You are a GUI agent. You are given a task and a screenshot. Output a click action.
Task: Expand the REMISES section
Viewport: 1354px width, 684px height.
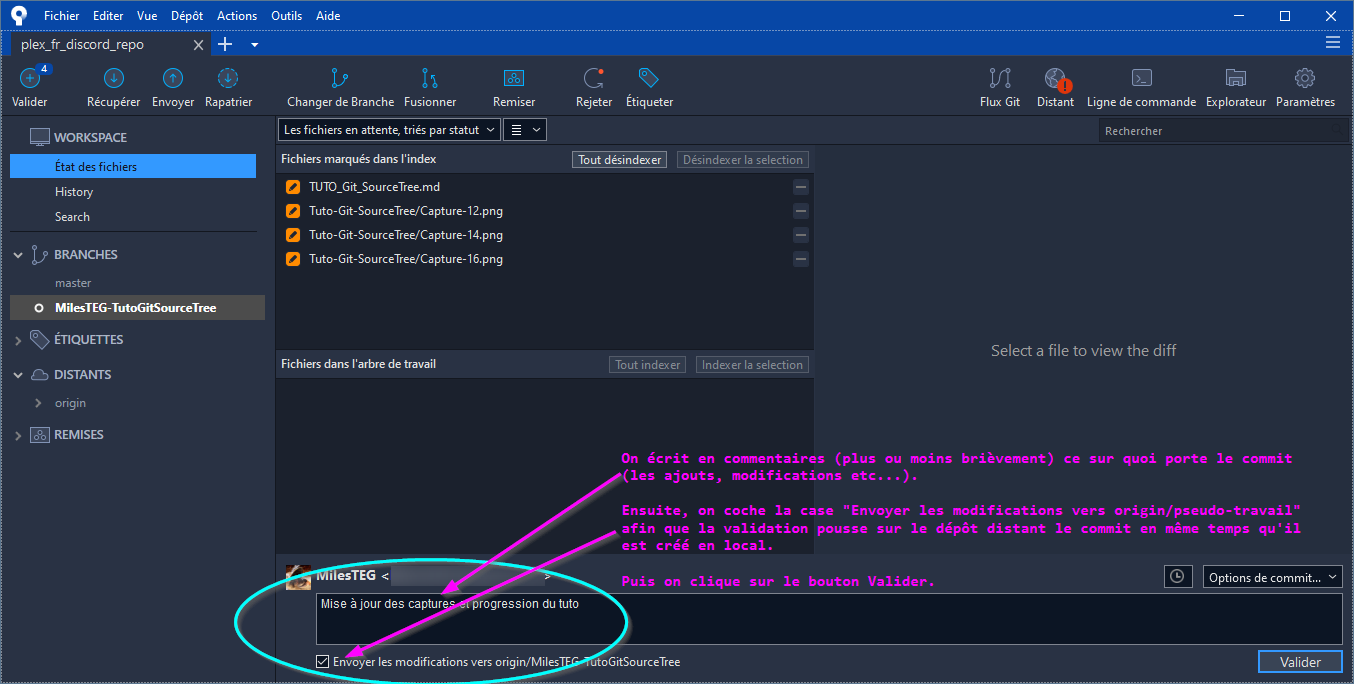coord(18,436)
